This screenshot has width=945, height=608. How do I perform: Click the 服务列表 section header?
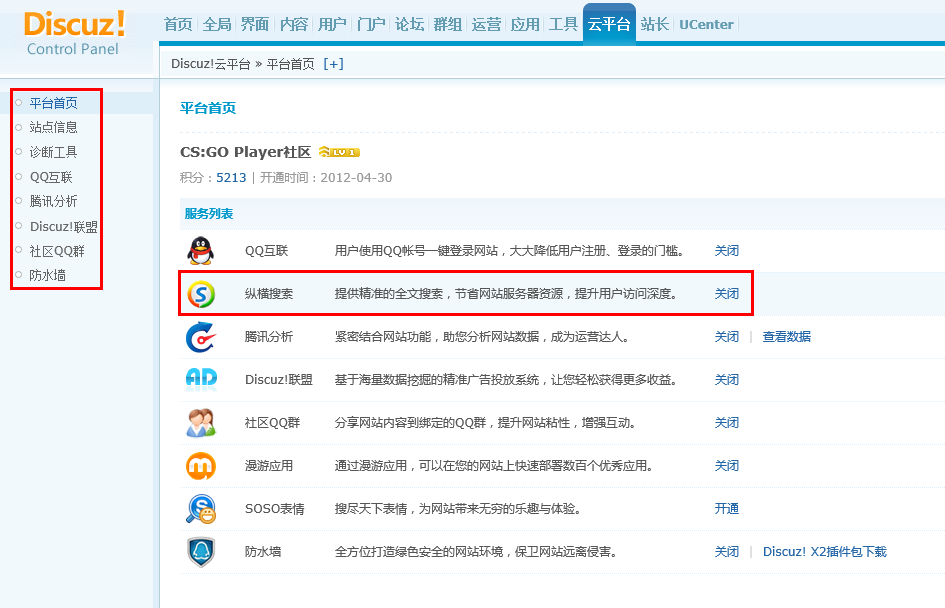tap(209, 213)
